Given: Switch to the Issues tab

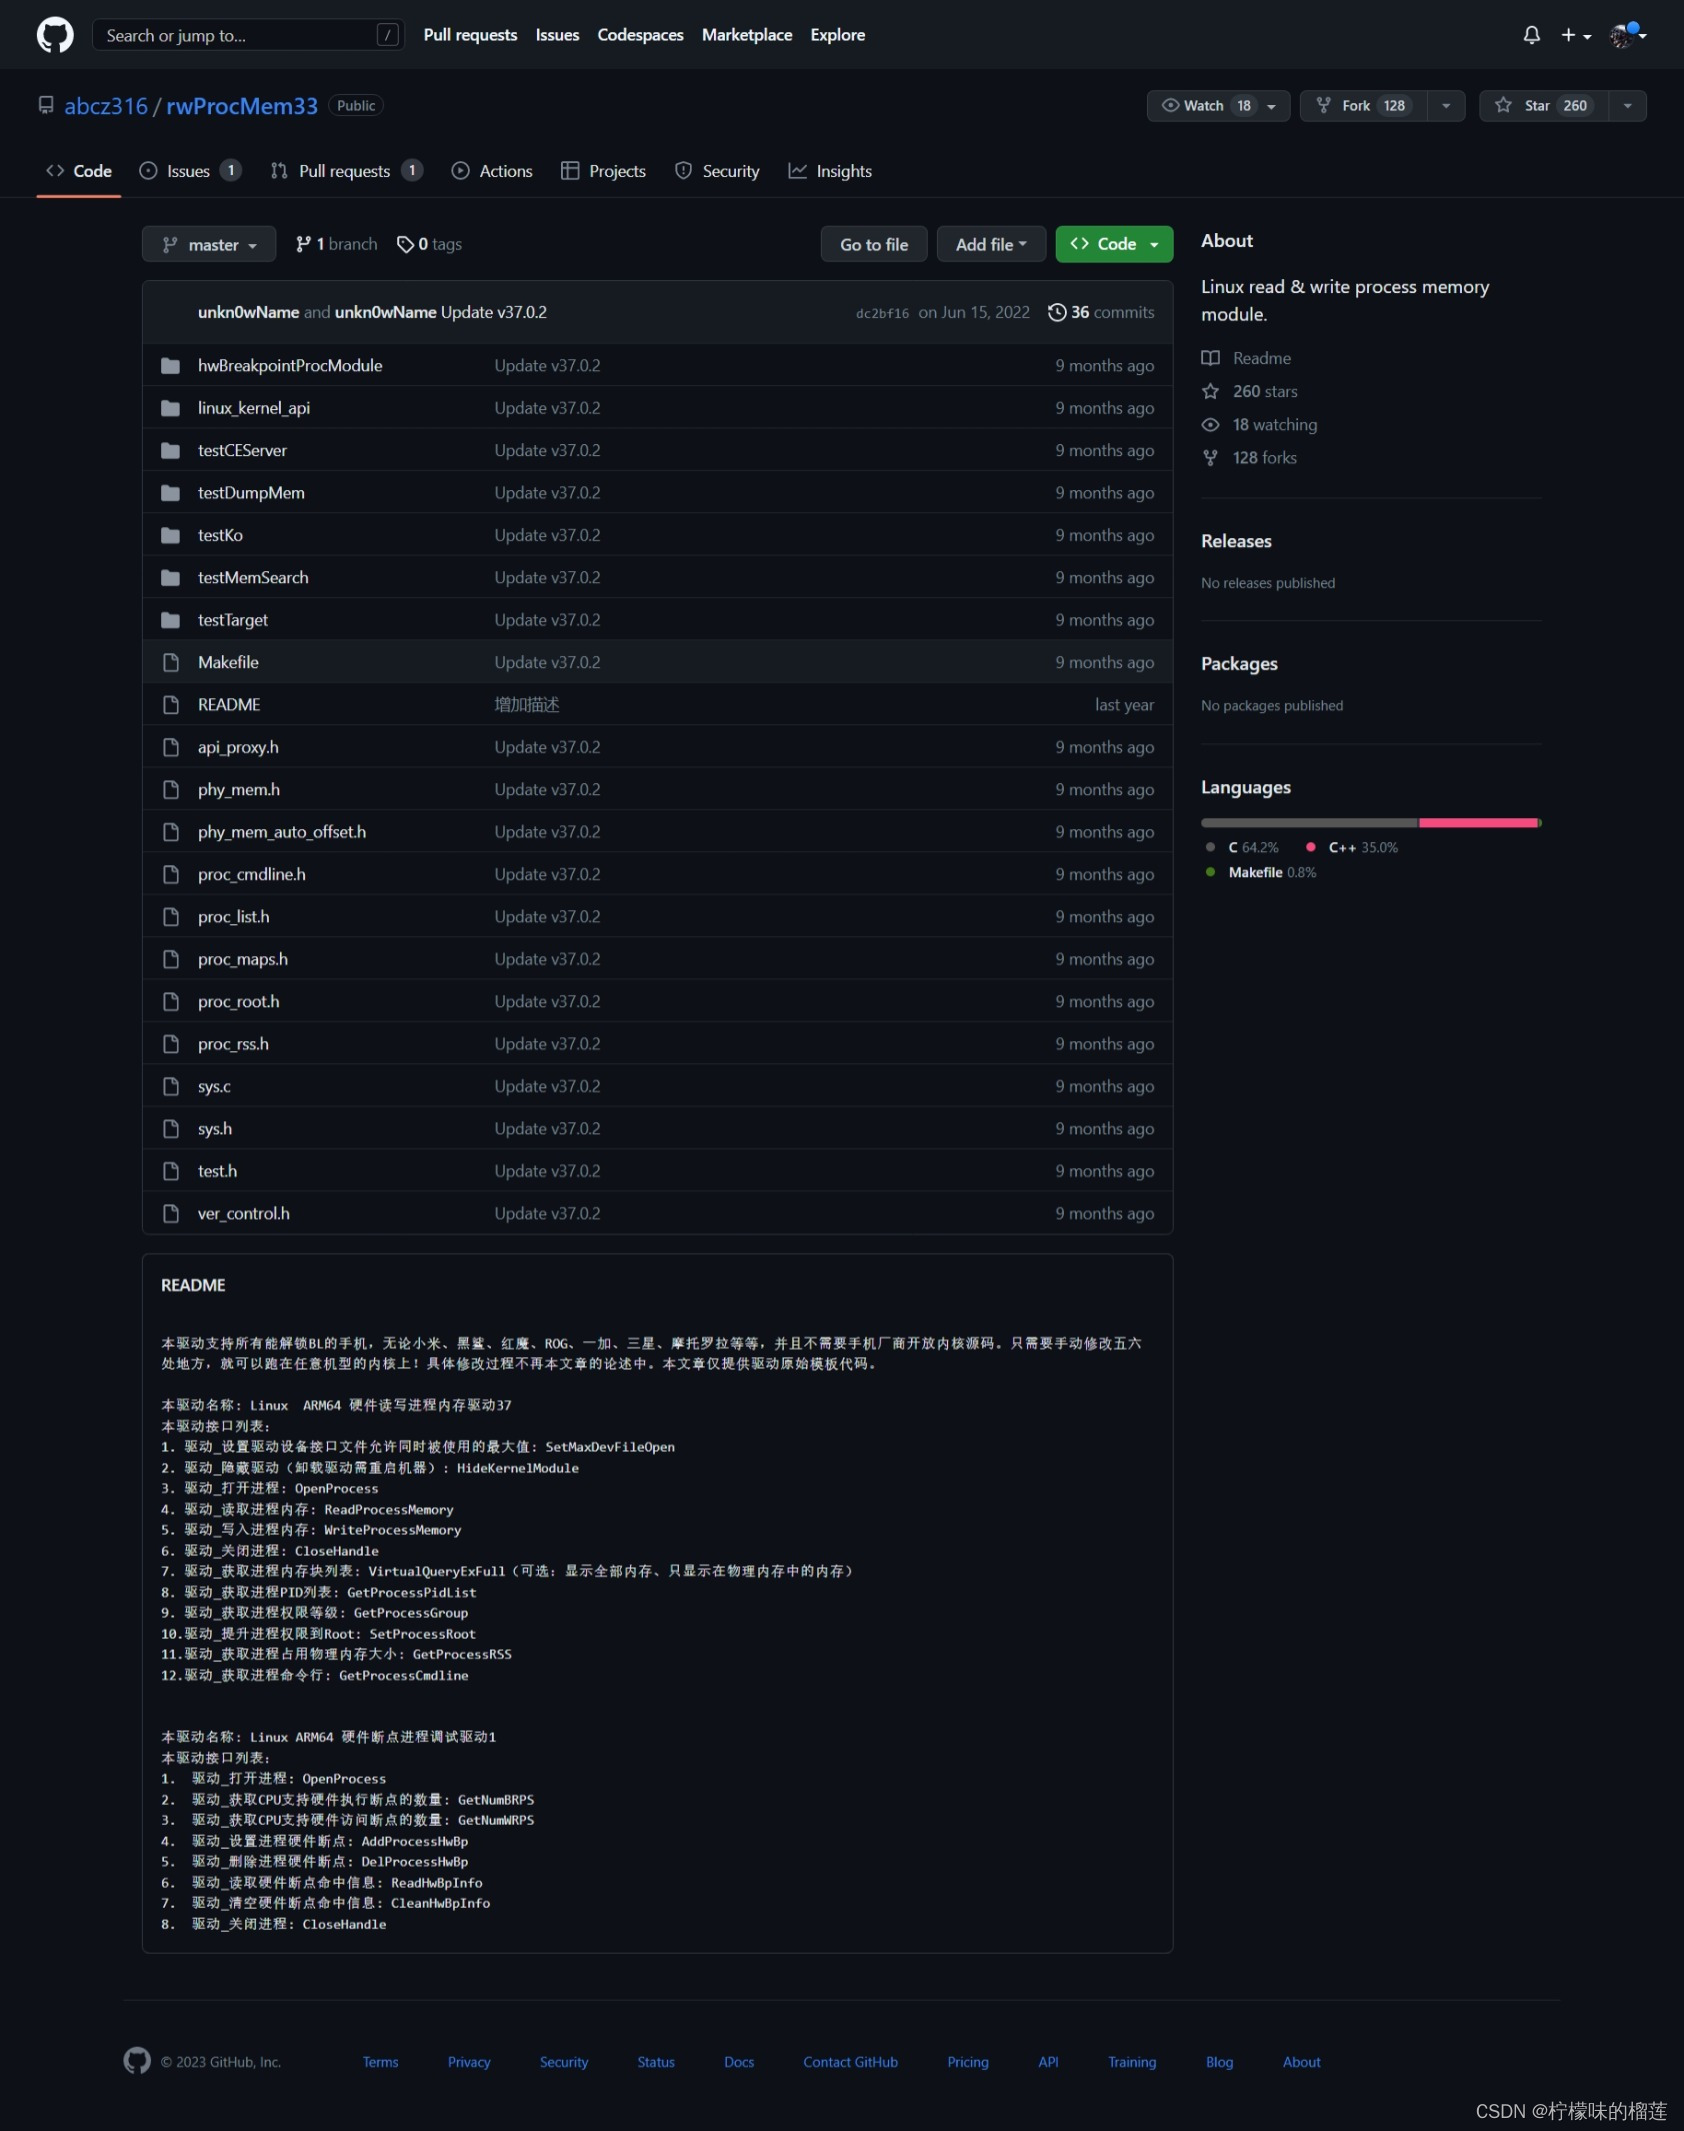Looking at the screenshot, I should (190, 171).
